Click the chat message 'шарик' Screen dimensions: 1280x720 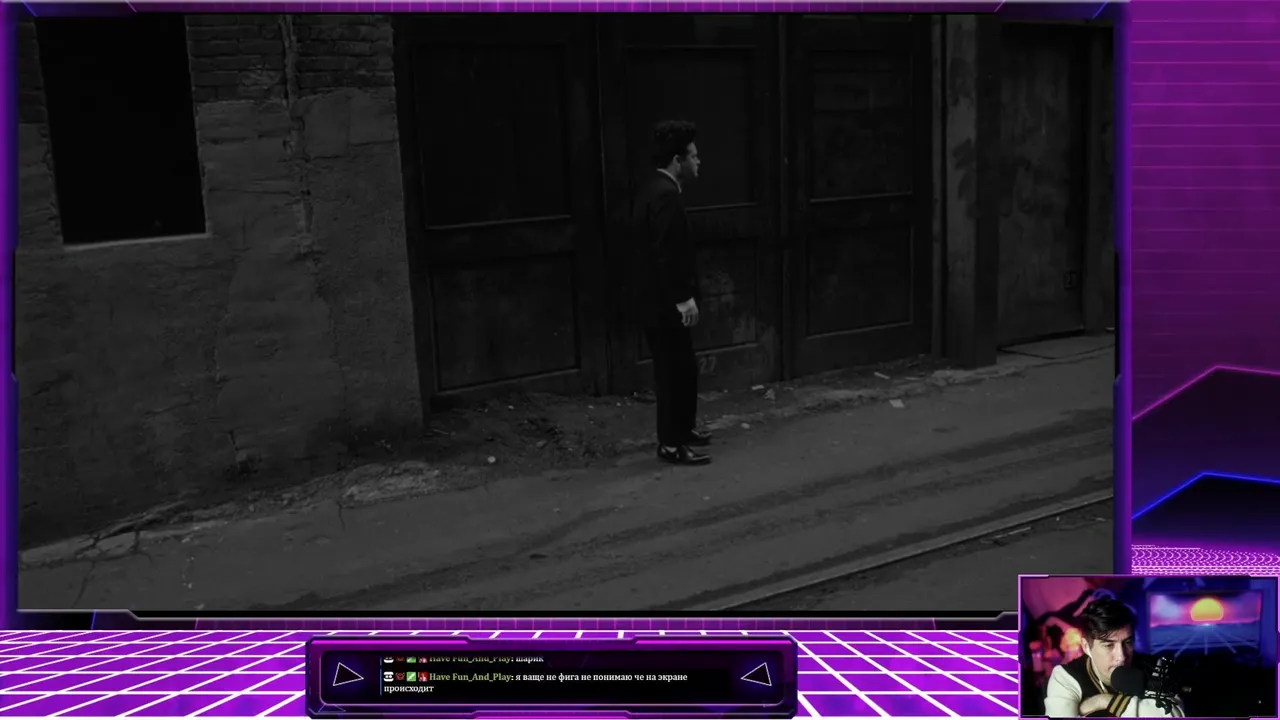coord(529,659)
